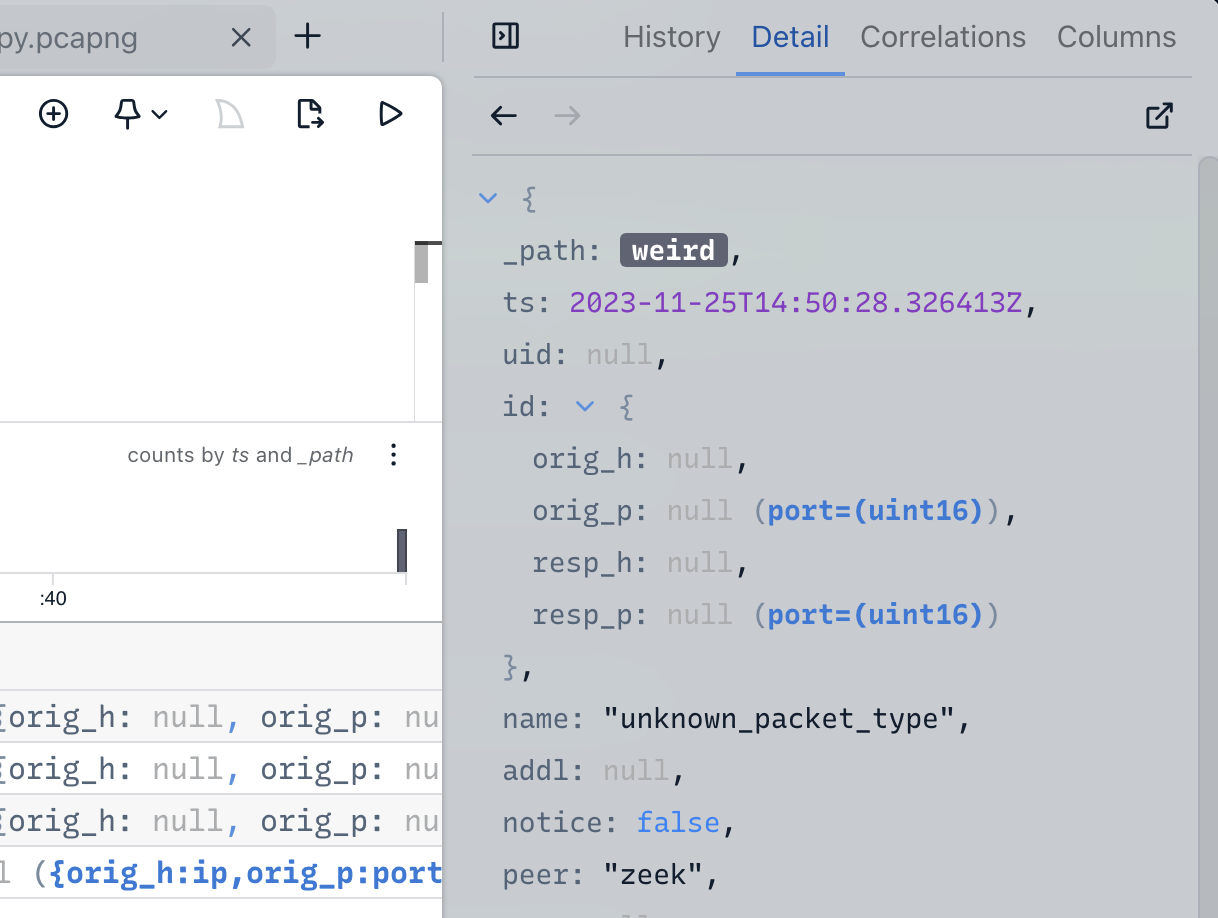Viewport: 1218px width, 918px height.
Task: Click the addl null value
Action: pyautogui.click(x=636, y=770)
